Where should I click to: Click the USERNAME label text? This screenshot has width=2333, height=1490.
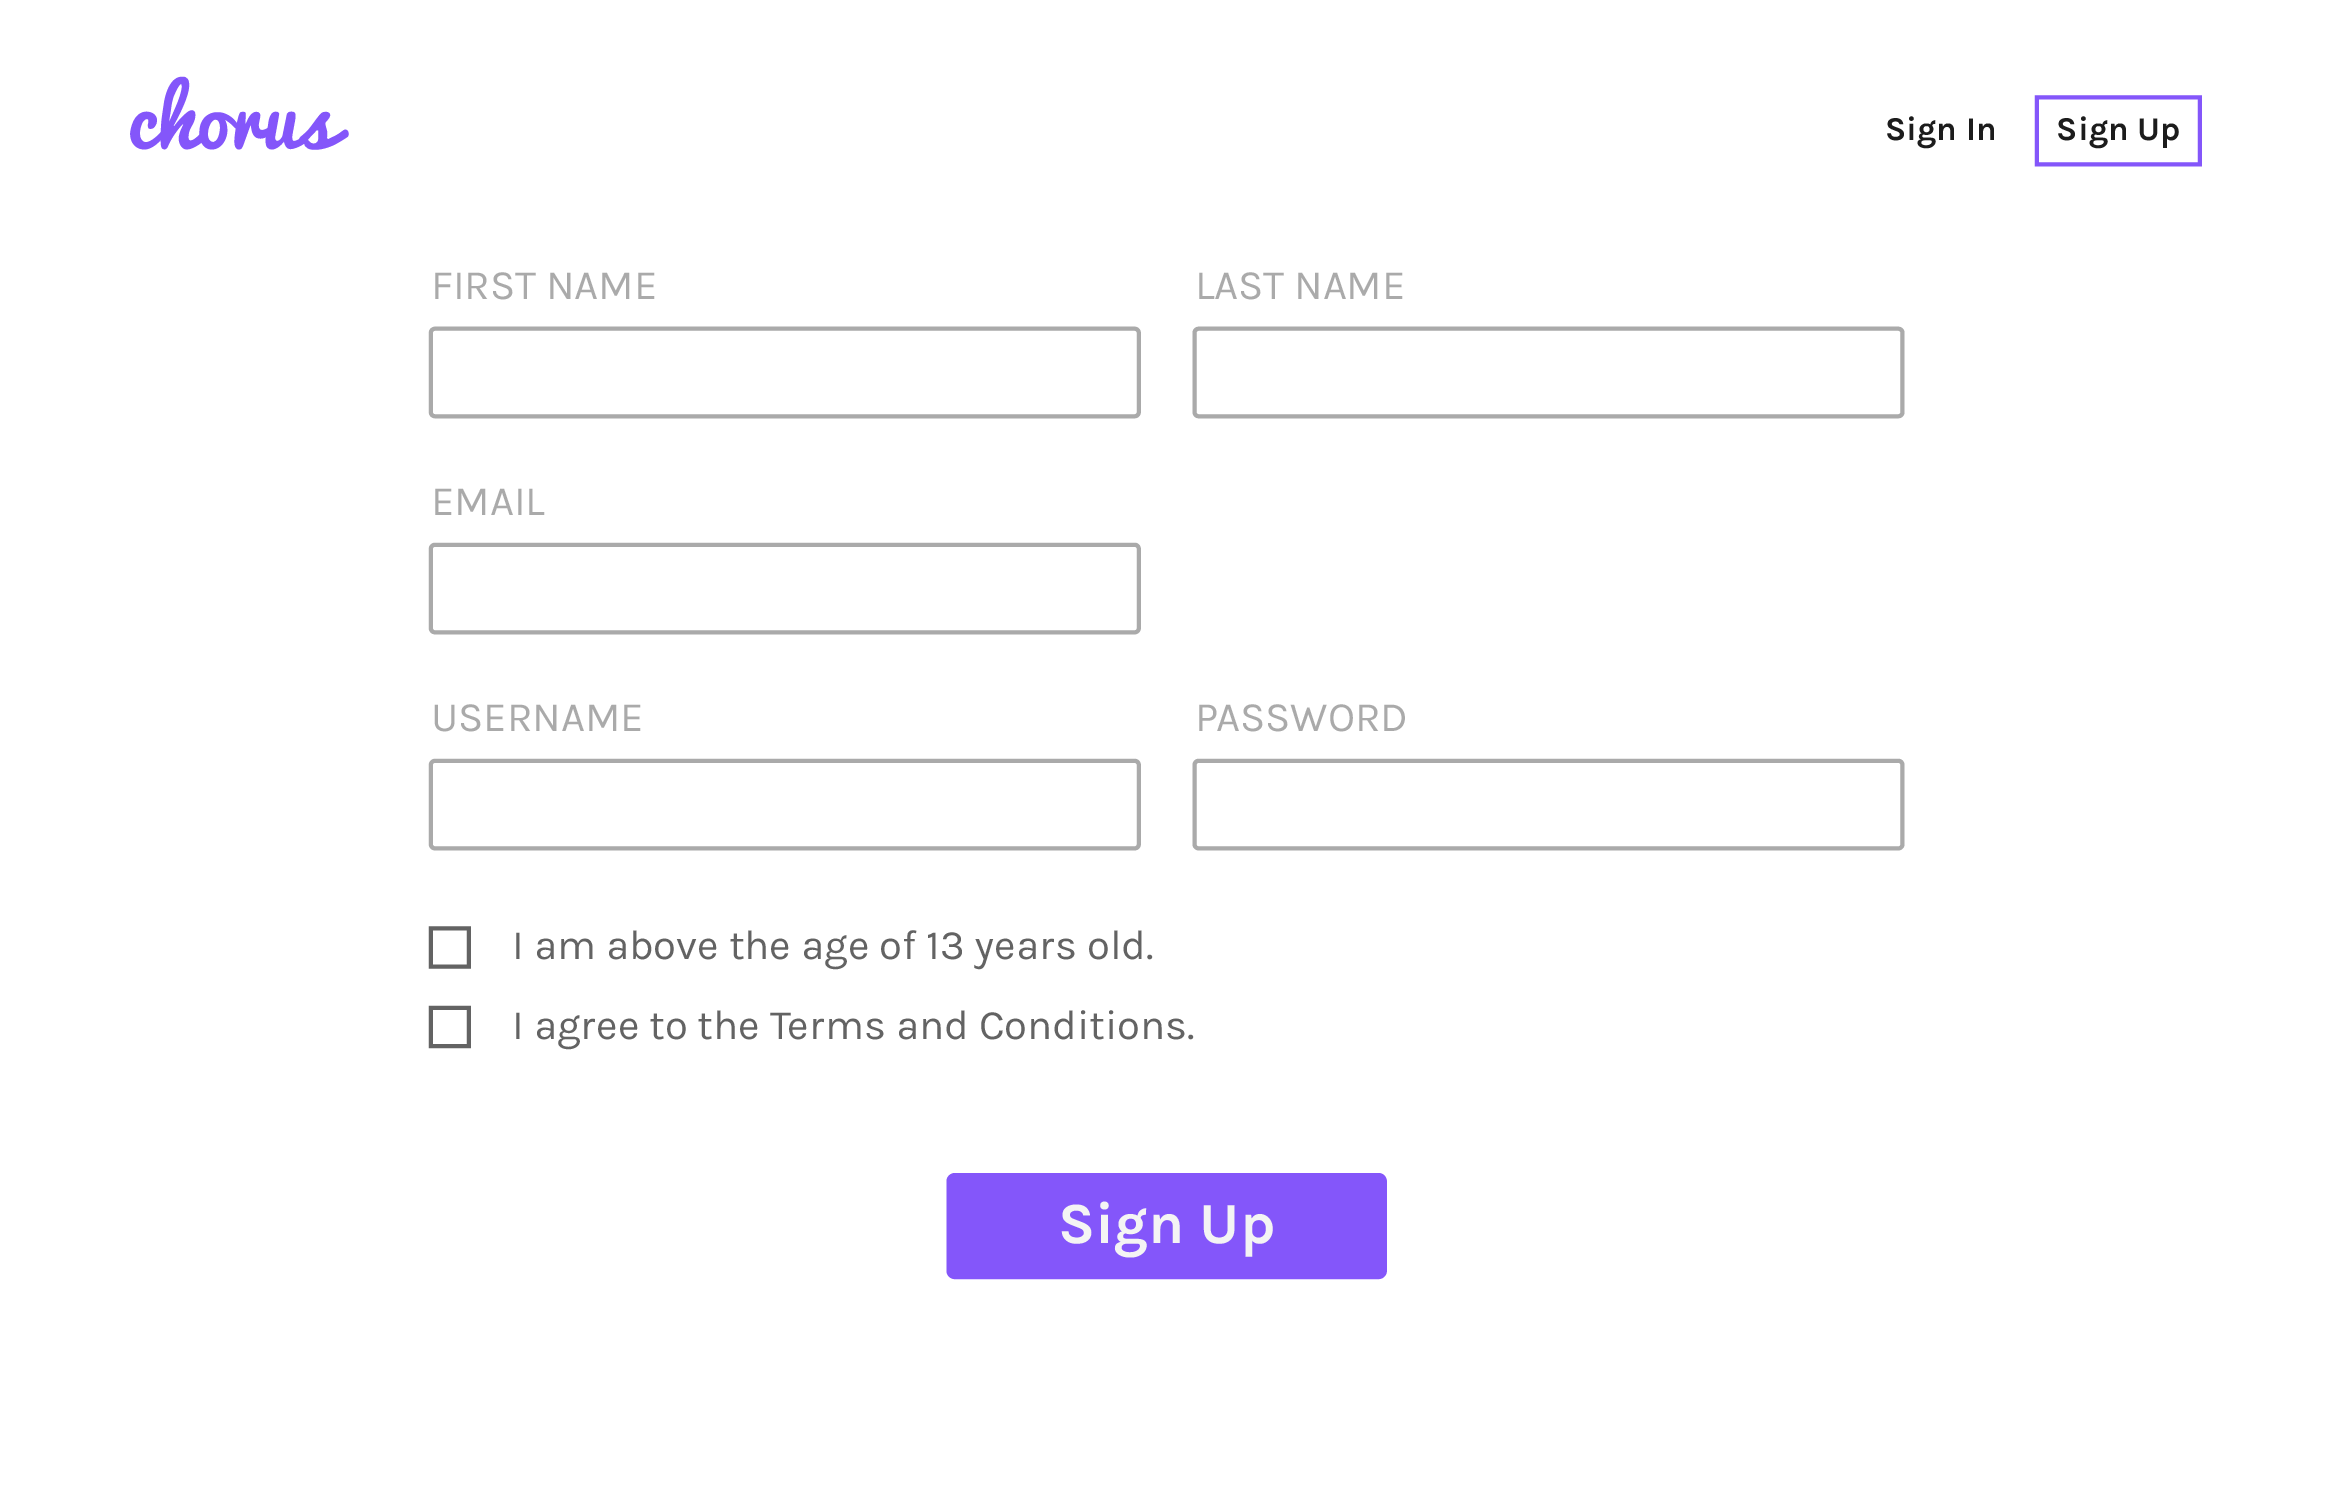(537, 719)
